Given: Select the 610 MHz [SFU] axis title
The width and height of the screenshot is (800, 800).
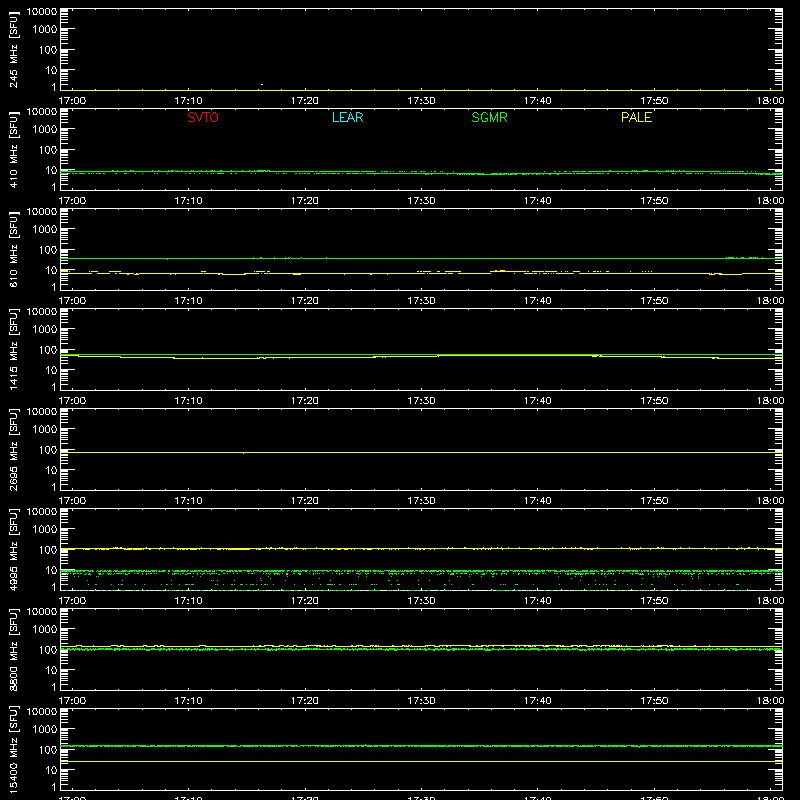Looking at the screenshot, I should tap(13, 249).
